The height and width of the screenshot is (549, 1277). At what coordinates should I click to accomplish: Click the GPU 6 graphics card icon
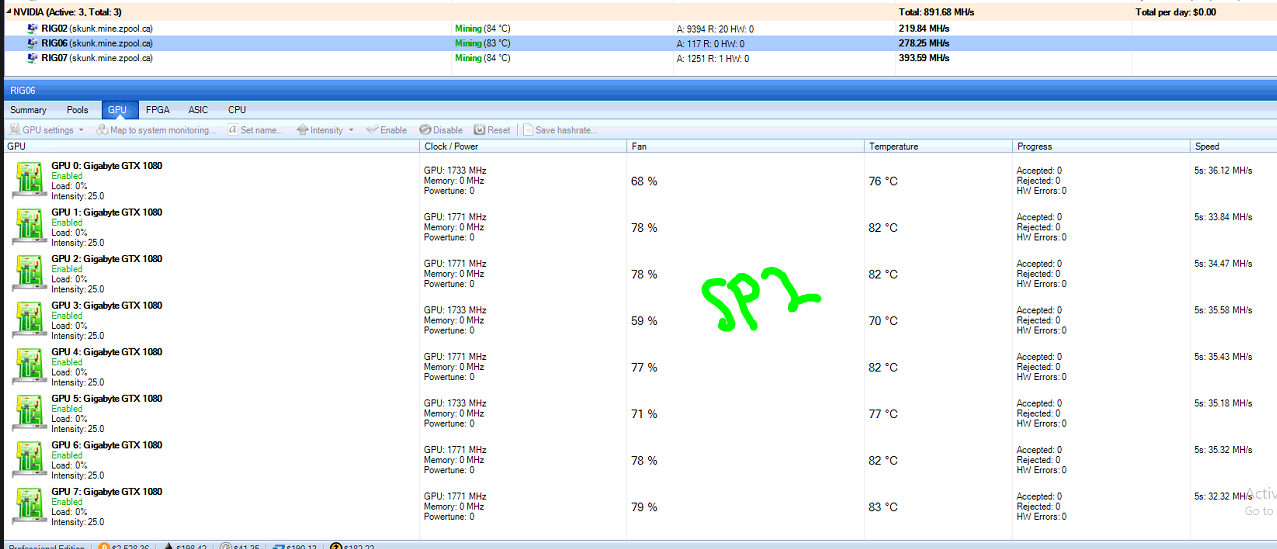click(x=29, y=460)
